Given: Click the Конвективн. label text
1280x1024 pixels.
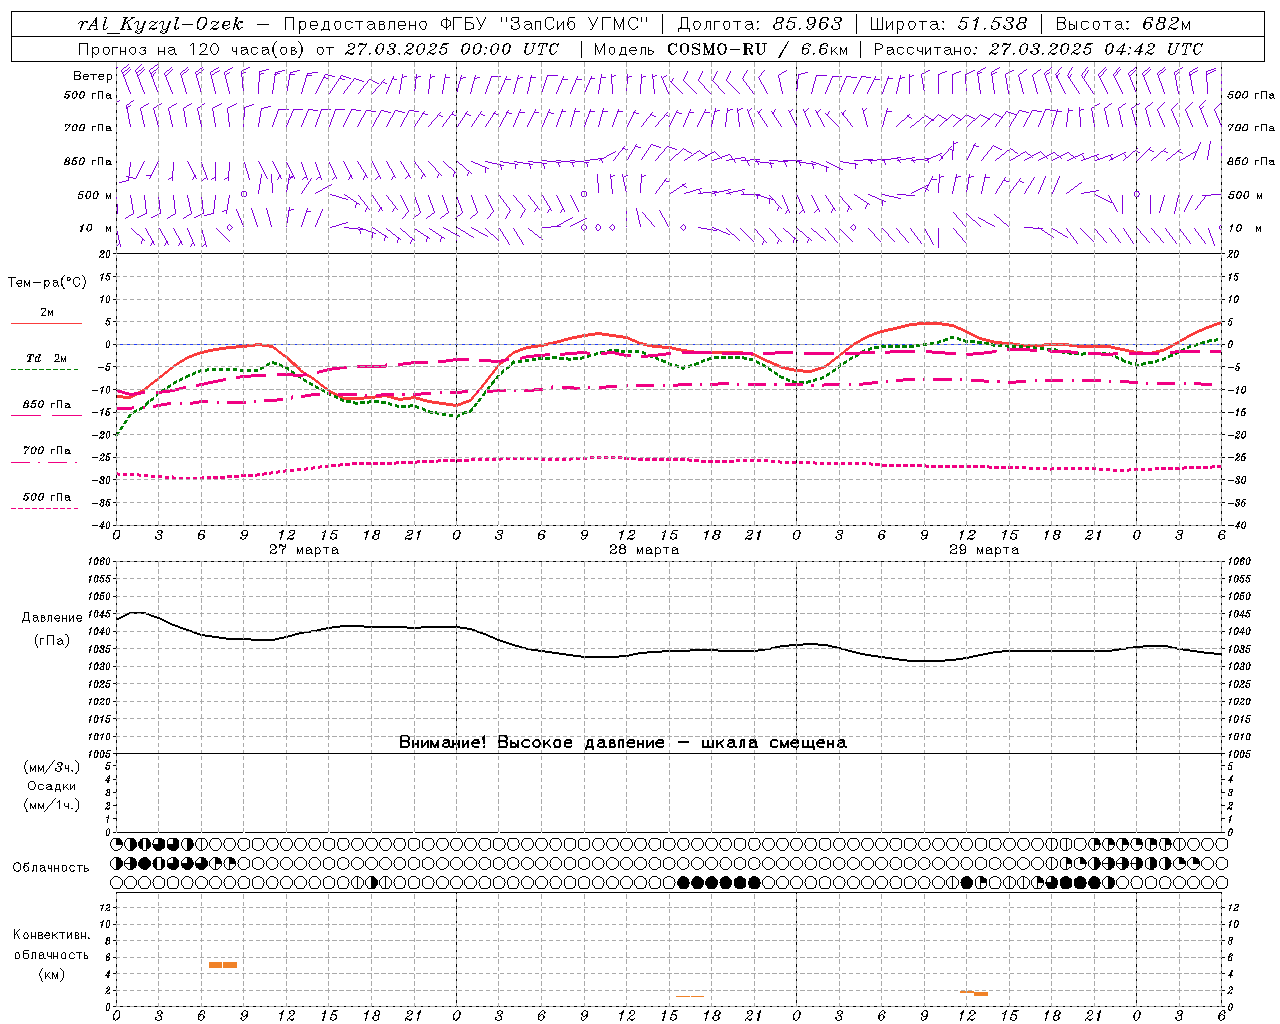Looking at the screenshot, I should click(x=52, y=935).
